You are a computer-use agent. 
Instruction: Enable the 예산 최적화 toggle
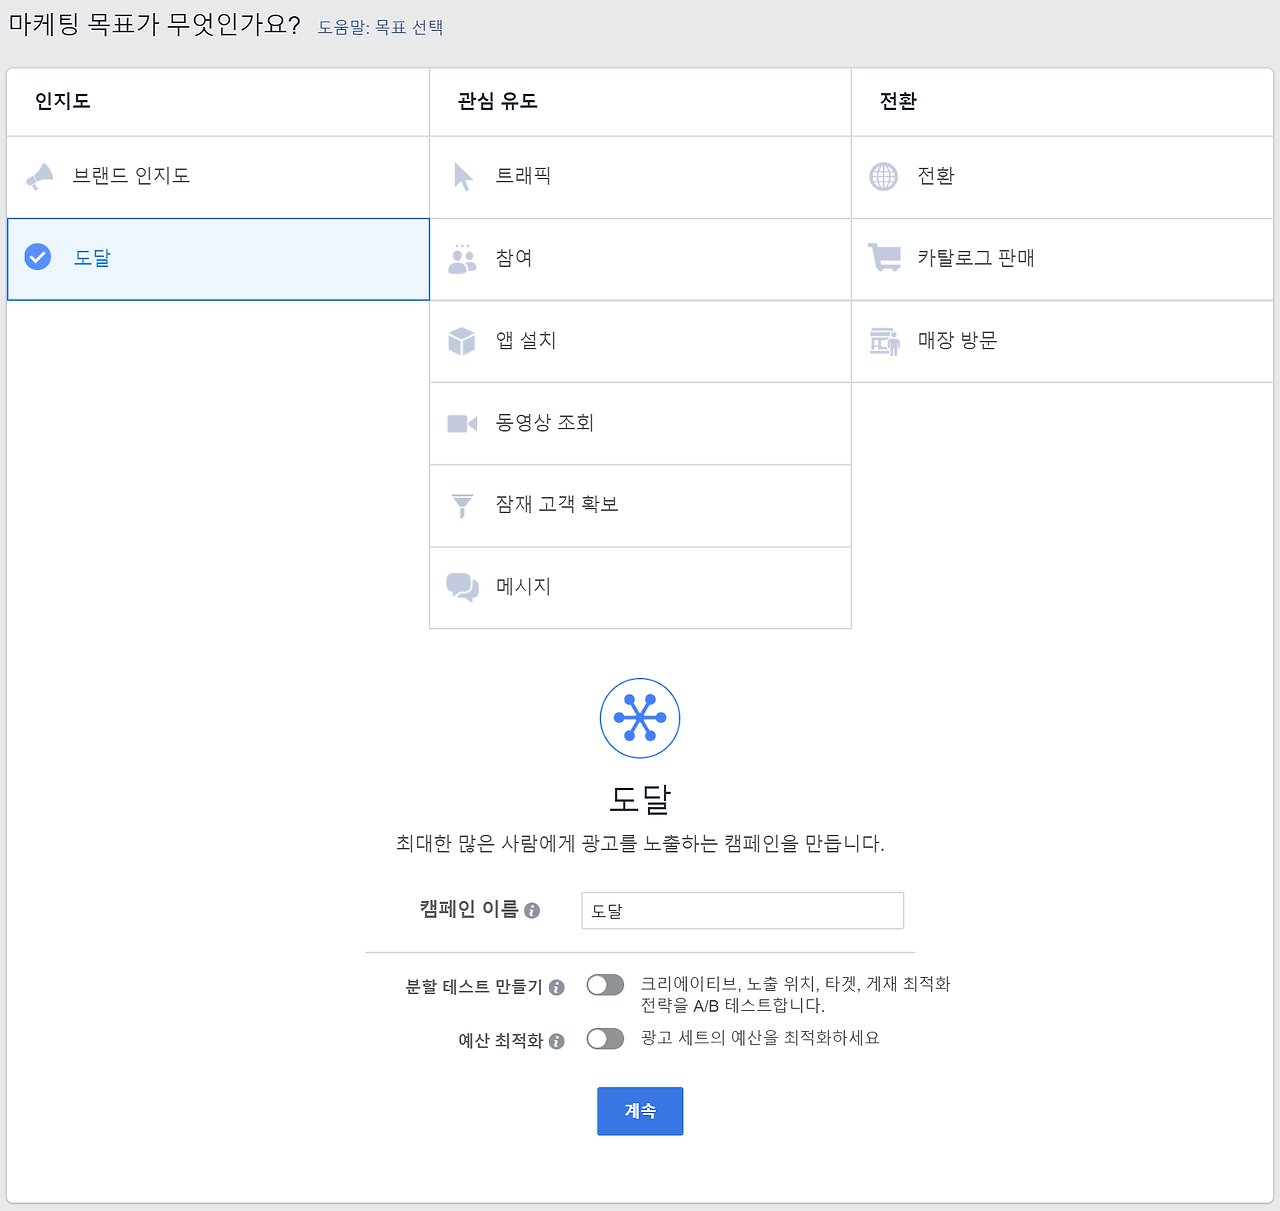[605, 1039]
